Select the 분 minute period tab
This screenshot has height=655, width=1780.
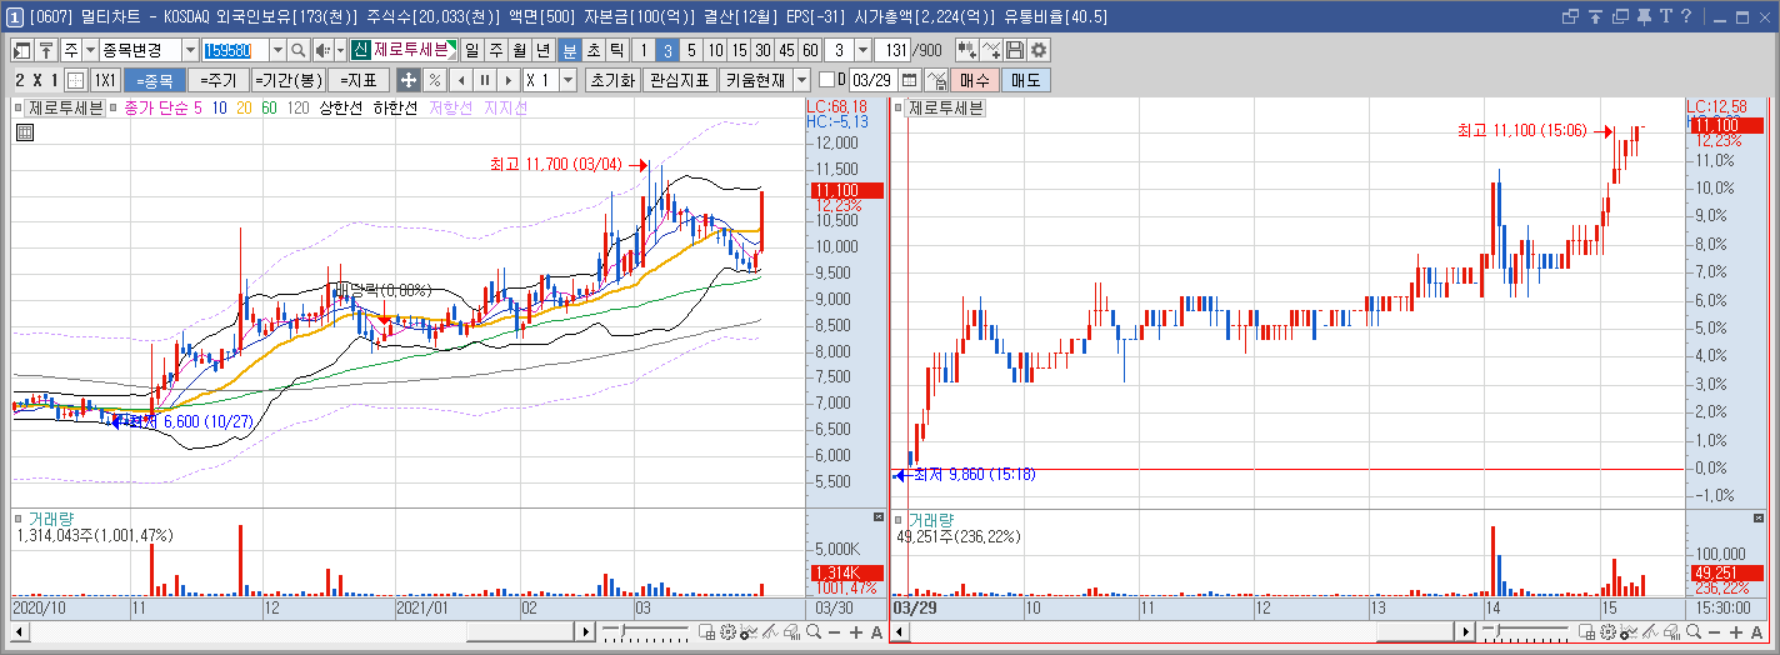(569, 50)
